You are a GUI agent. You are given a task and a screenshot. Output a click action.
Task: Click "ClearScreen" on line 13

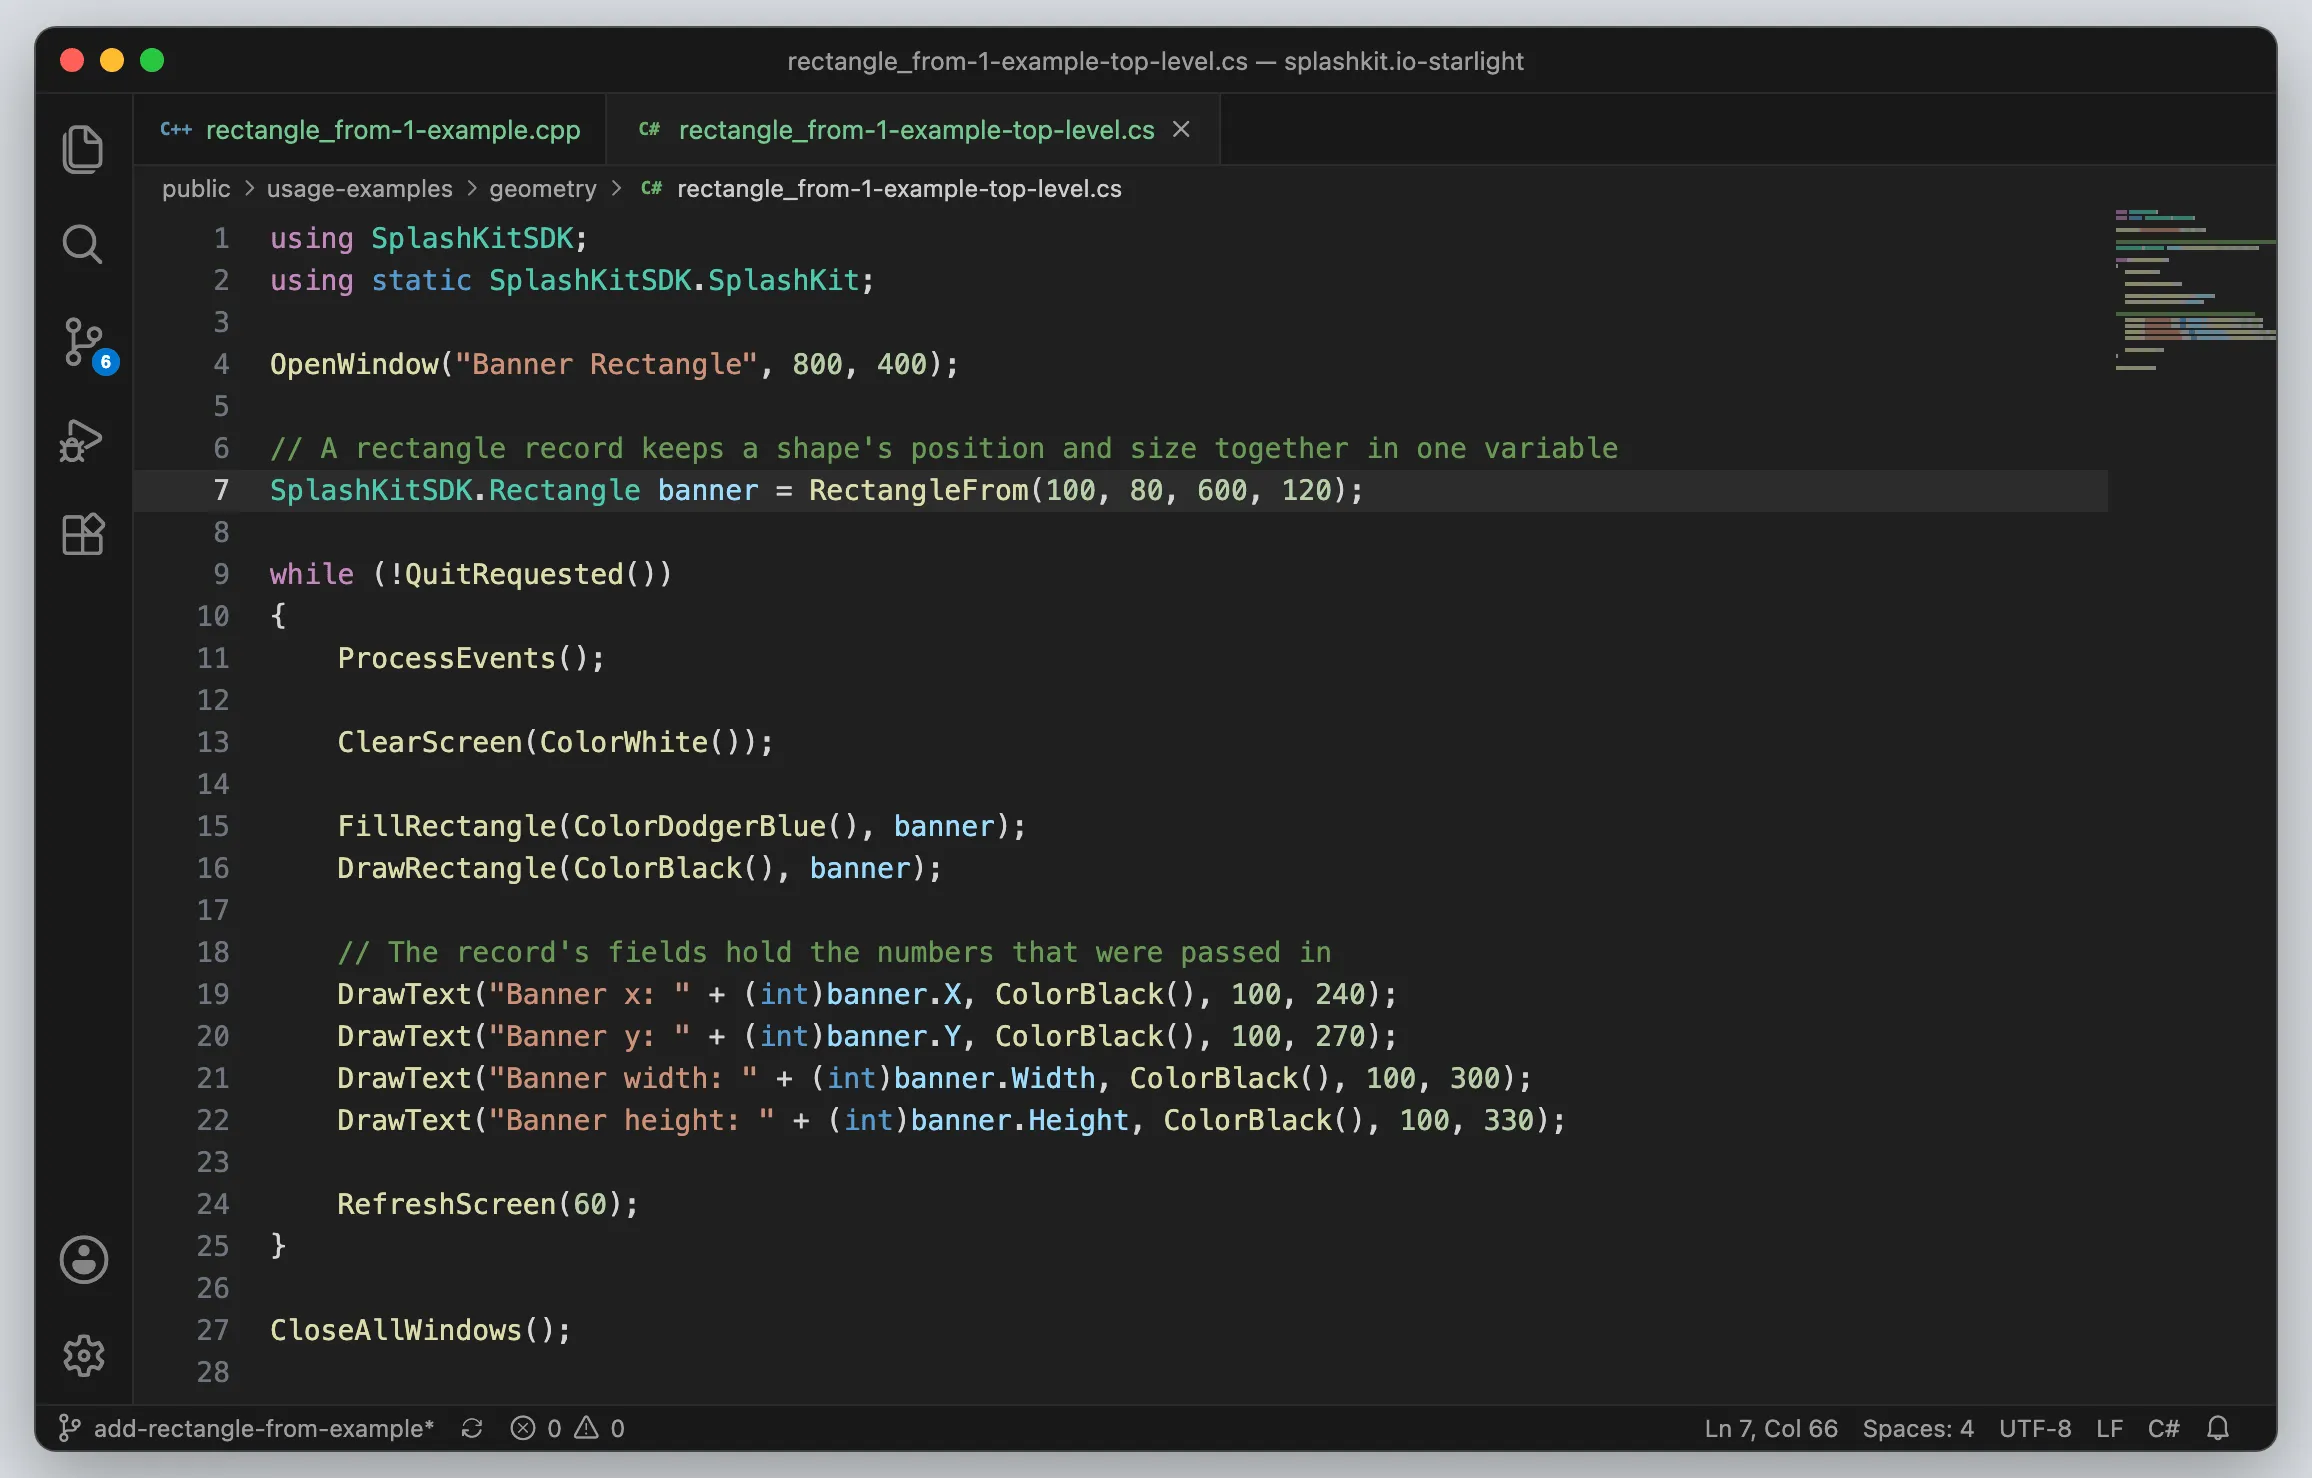(x=430, y=742)
